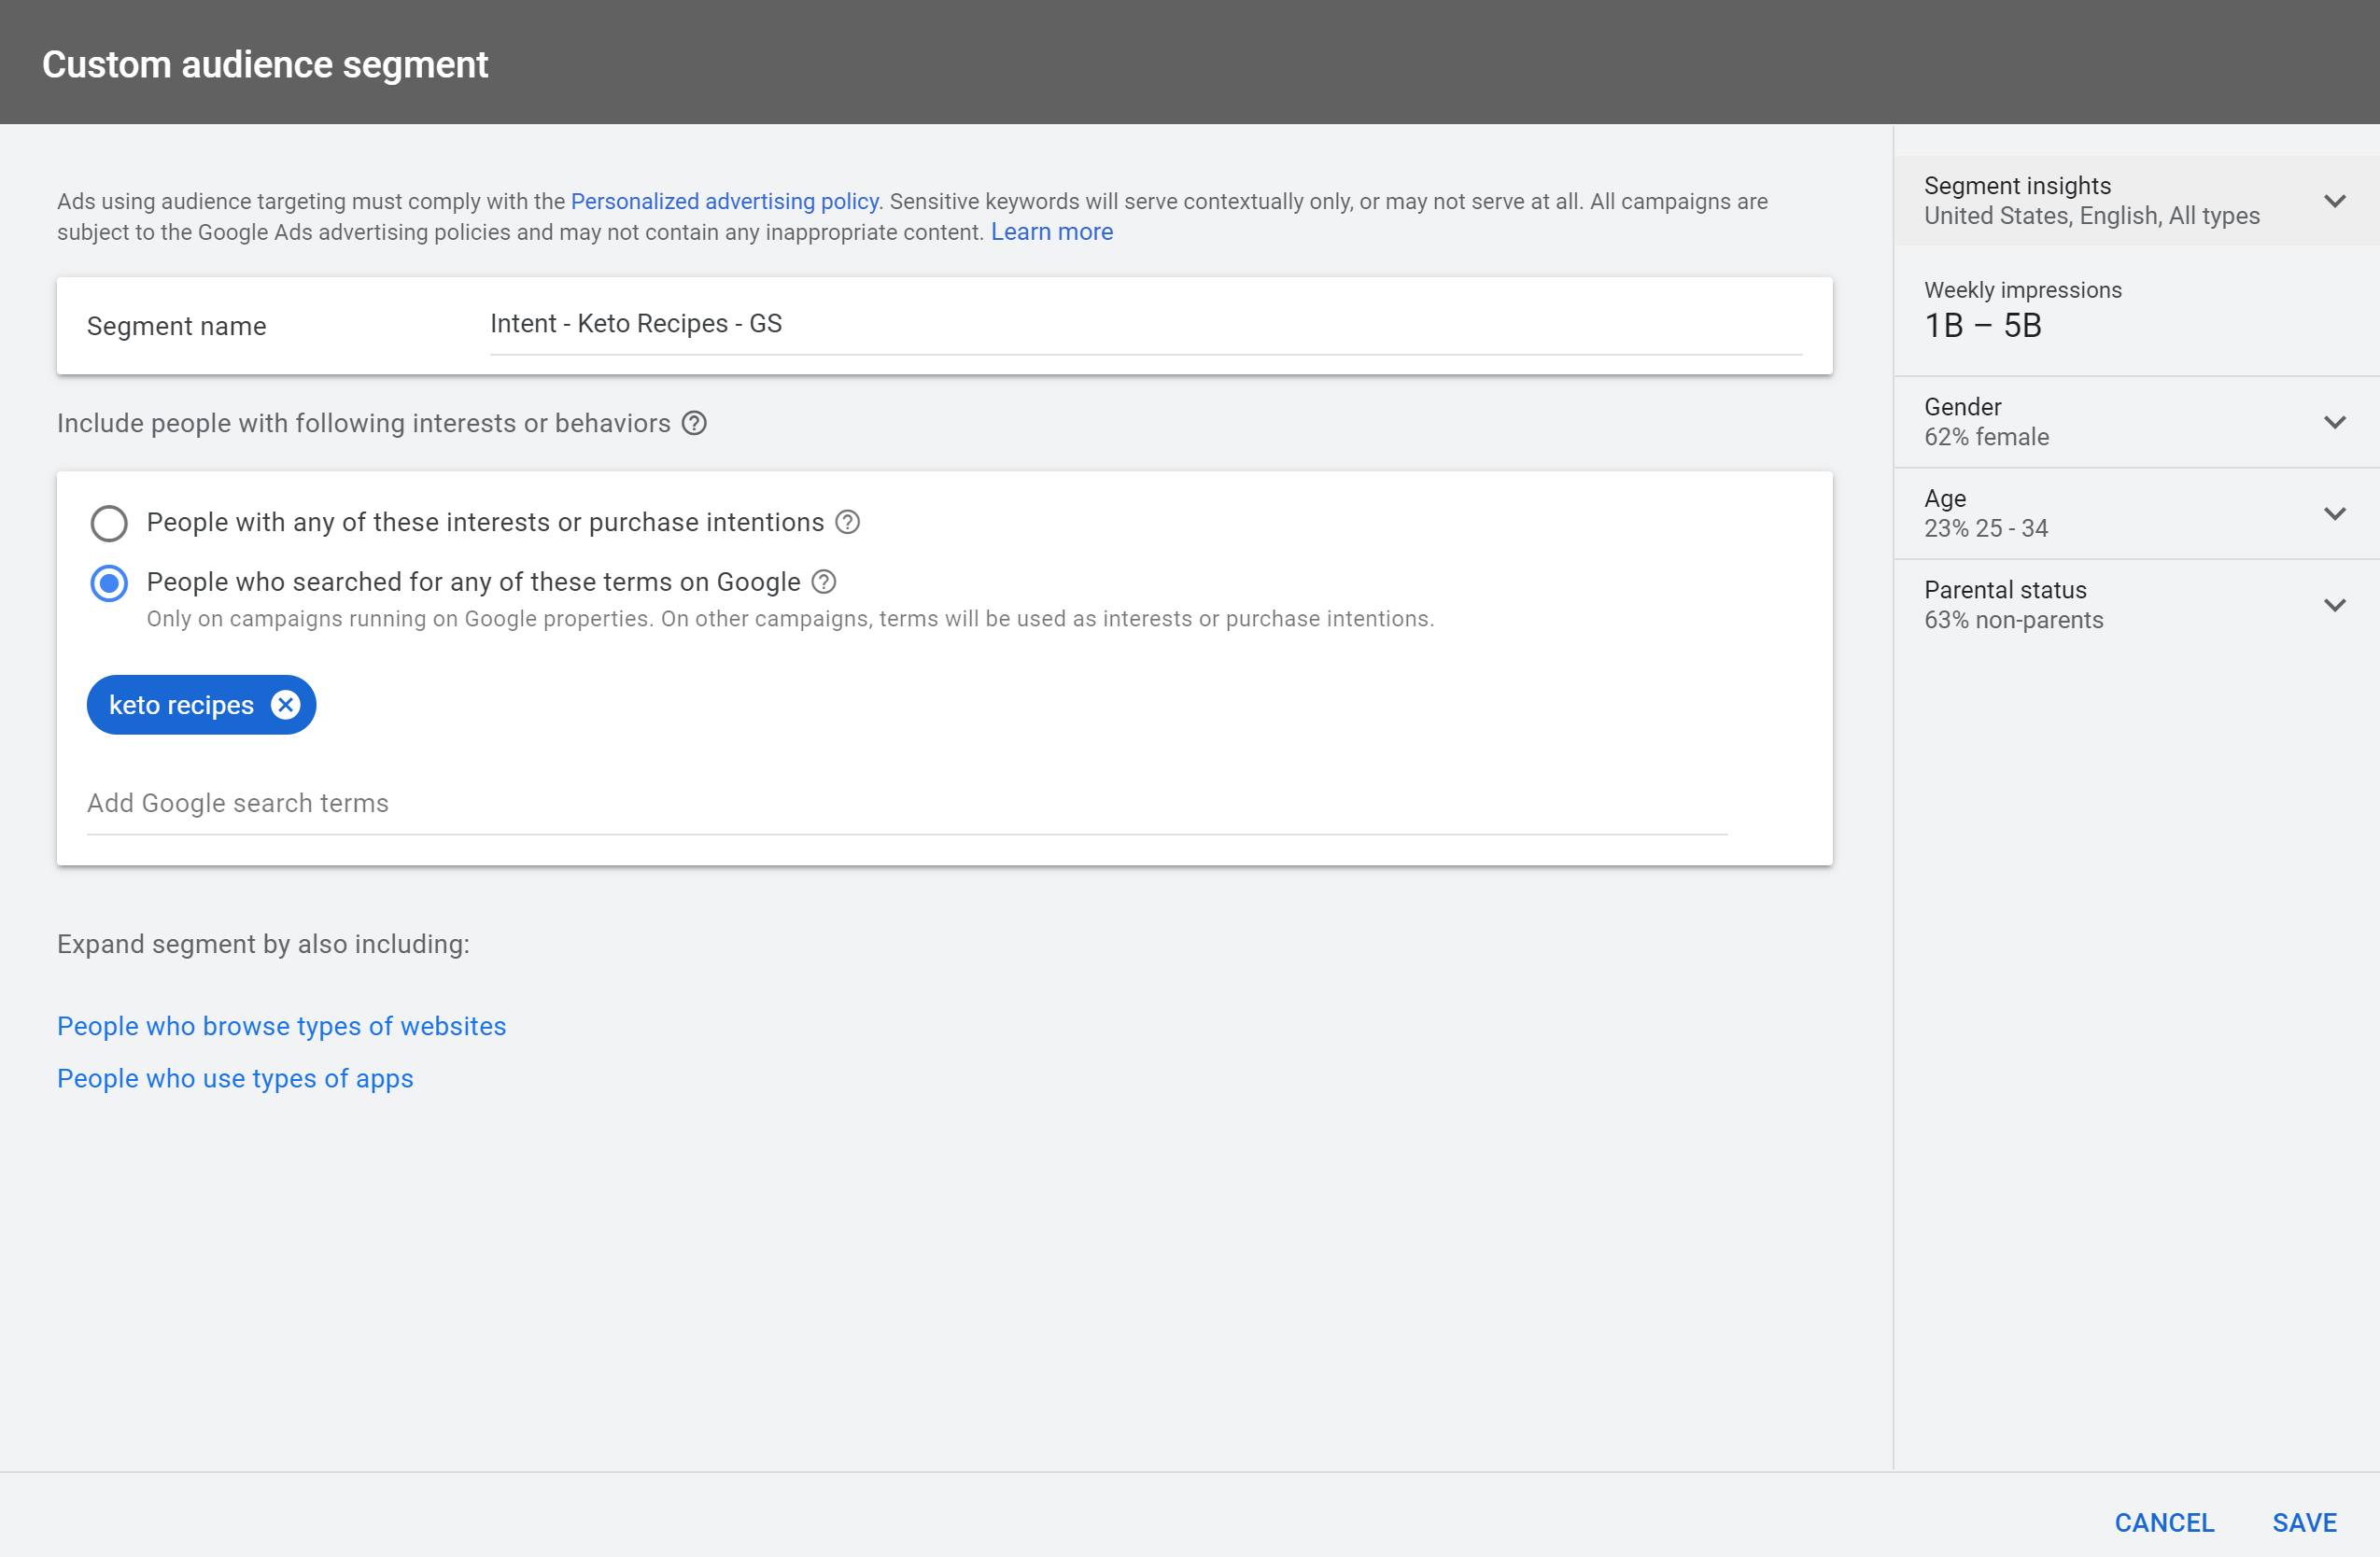Open People who use types of apps
Image resolution: width=2380 pixels, height=1557 pixels.
coord(235,1078)
